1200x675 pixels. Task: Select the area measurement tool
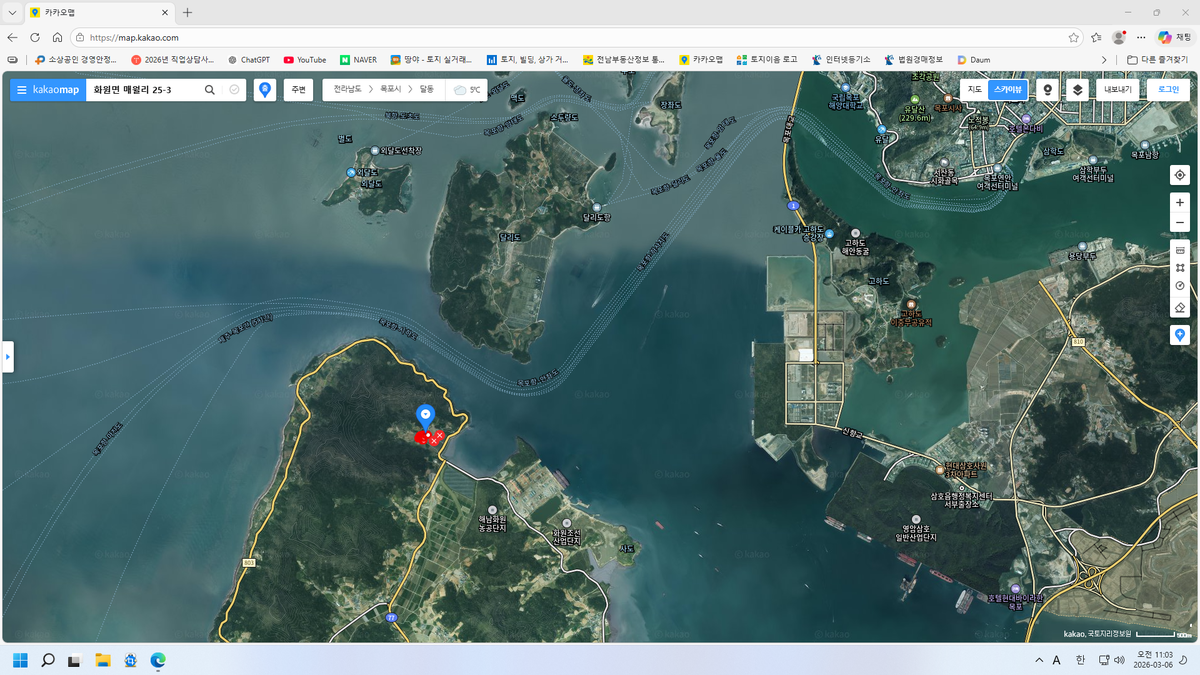(1180, 268)
